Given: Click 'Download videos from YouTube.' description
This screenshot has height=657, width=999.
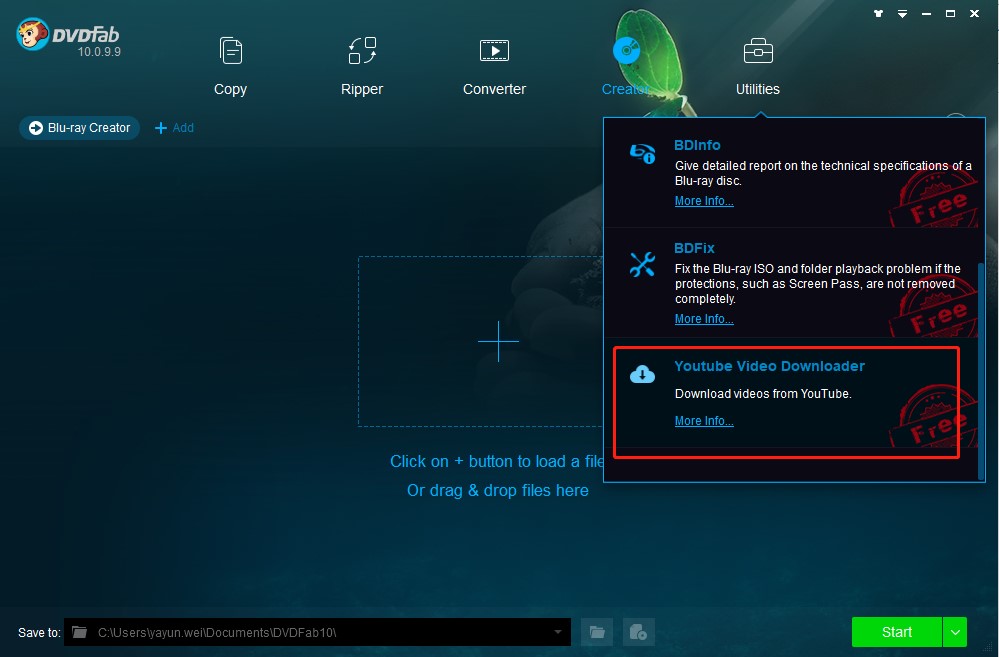Looking at the screenshot, I should pyautogui.click(x=763, y=394).
